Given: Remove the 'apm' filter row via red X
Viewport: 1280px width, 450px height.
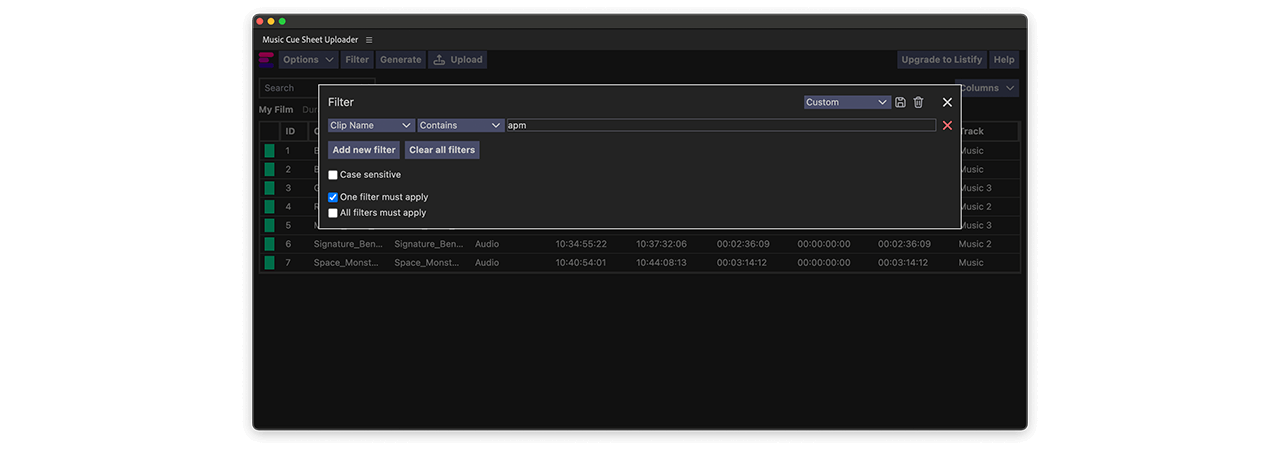Looking at the screenshot, I should pos(947,126).
